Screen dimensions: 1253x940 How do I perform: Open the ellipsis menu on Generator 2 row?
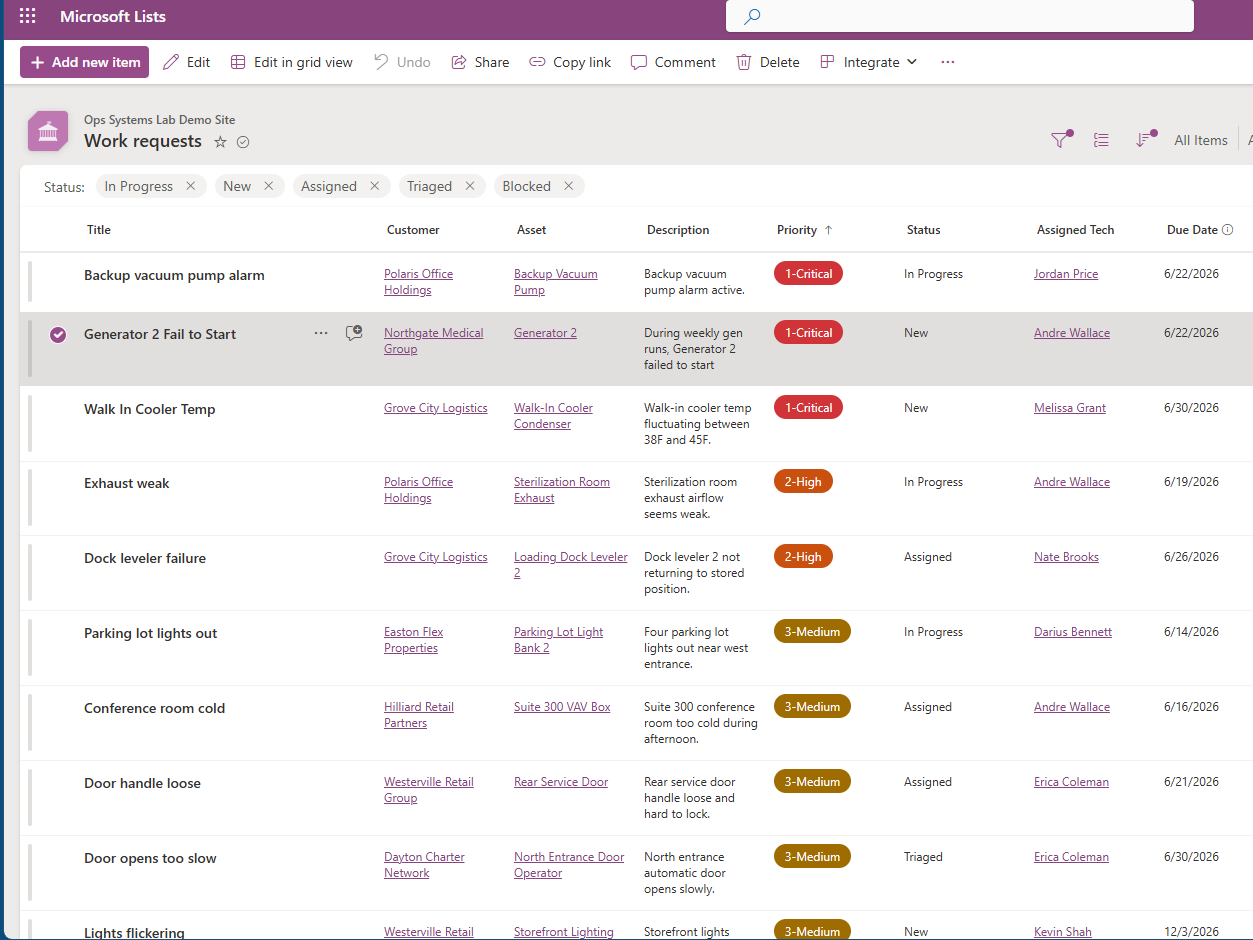pyautogui.click(x=321, y=334)
